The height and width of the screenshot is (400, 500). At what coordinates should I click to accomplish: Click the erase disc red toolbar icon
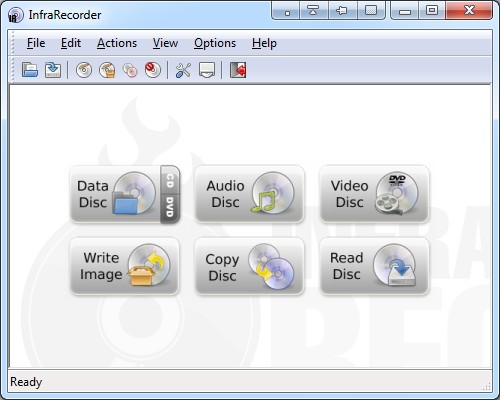click(153, 70)
